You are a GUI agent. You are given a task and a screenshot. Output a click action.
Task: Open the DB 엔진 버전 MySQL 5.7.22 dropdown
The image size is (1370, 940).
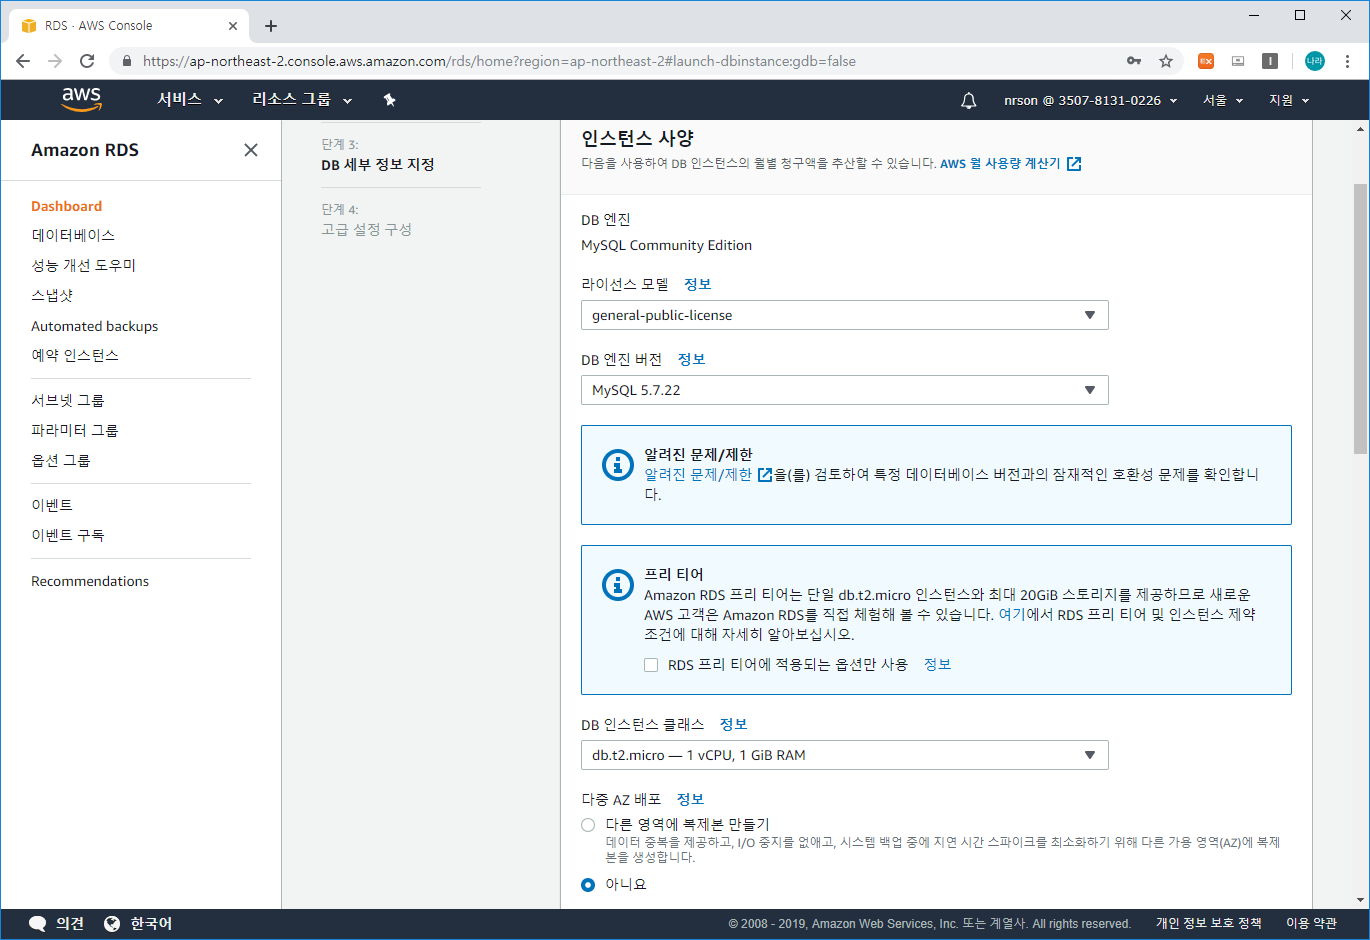(x=845, y=390)
